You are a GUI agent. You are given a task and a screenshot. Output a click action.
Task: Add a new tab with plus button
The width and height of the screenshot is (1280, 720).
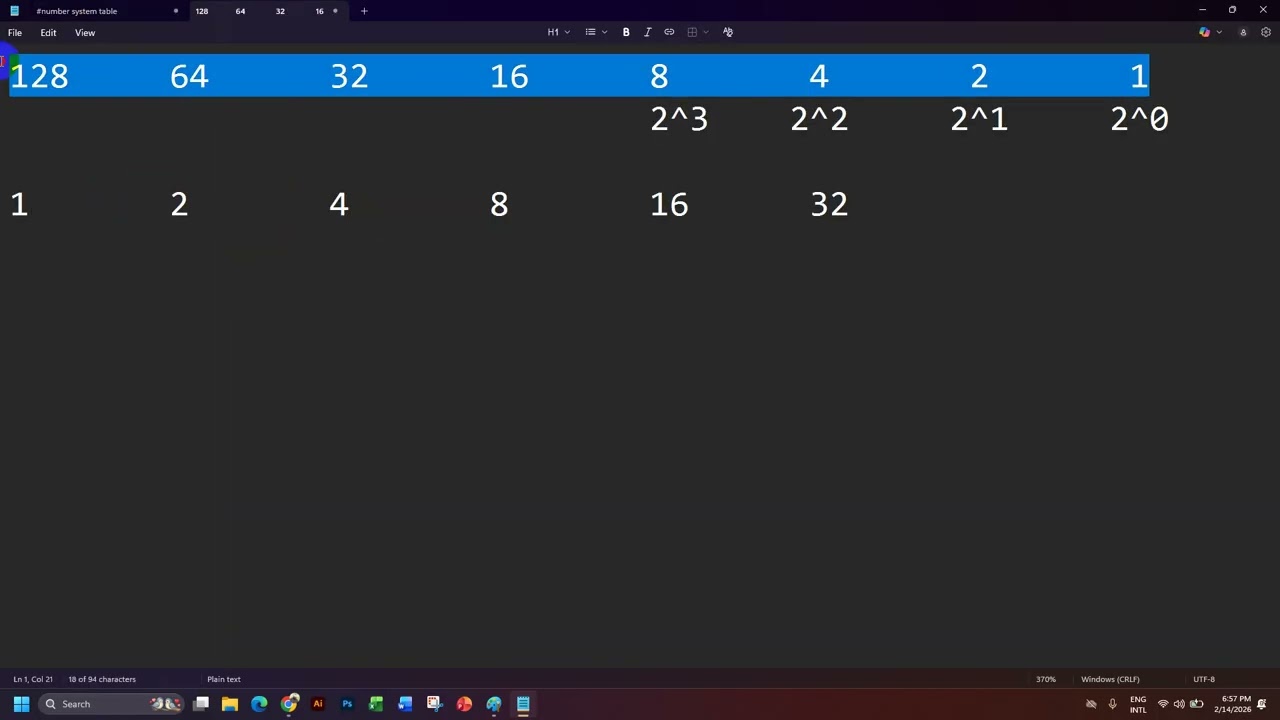point(364,11)
